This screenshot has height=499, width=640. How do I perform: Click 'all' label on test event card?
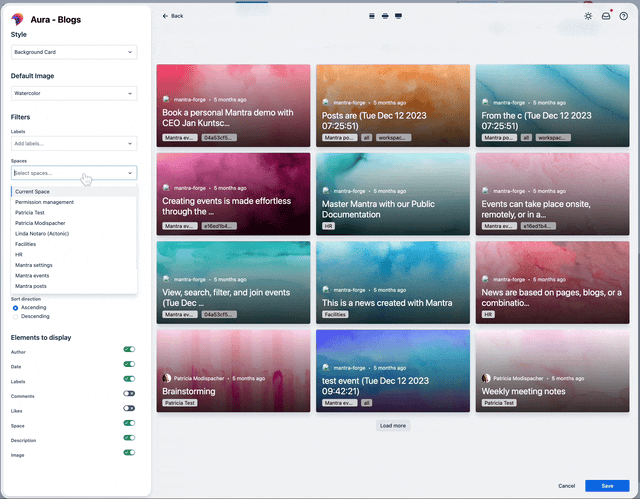click(366, 403)
